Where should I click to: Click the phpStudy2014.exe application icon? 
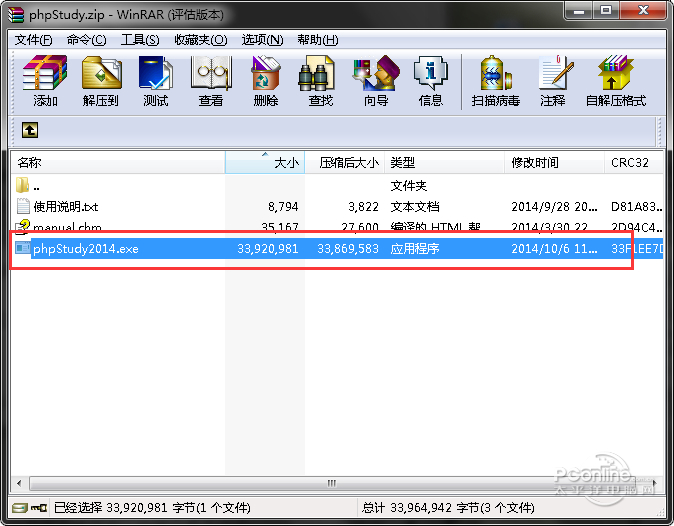22,248
